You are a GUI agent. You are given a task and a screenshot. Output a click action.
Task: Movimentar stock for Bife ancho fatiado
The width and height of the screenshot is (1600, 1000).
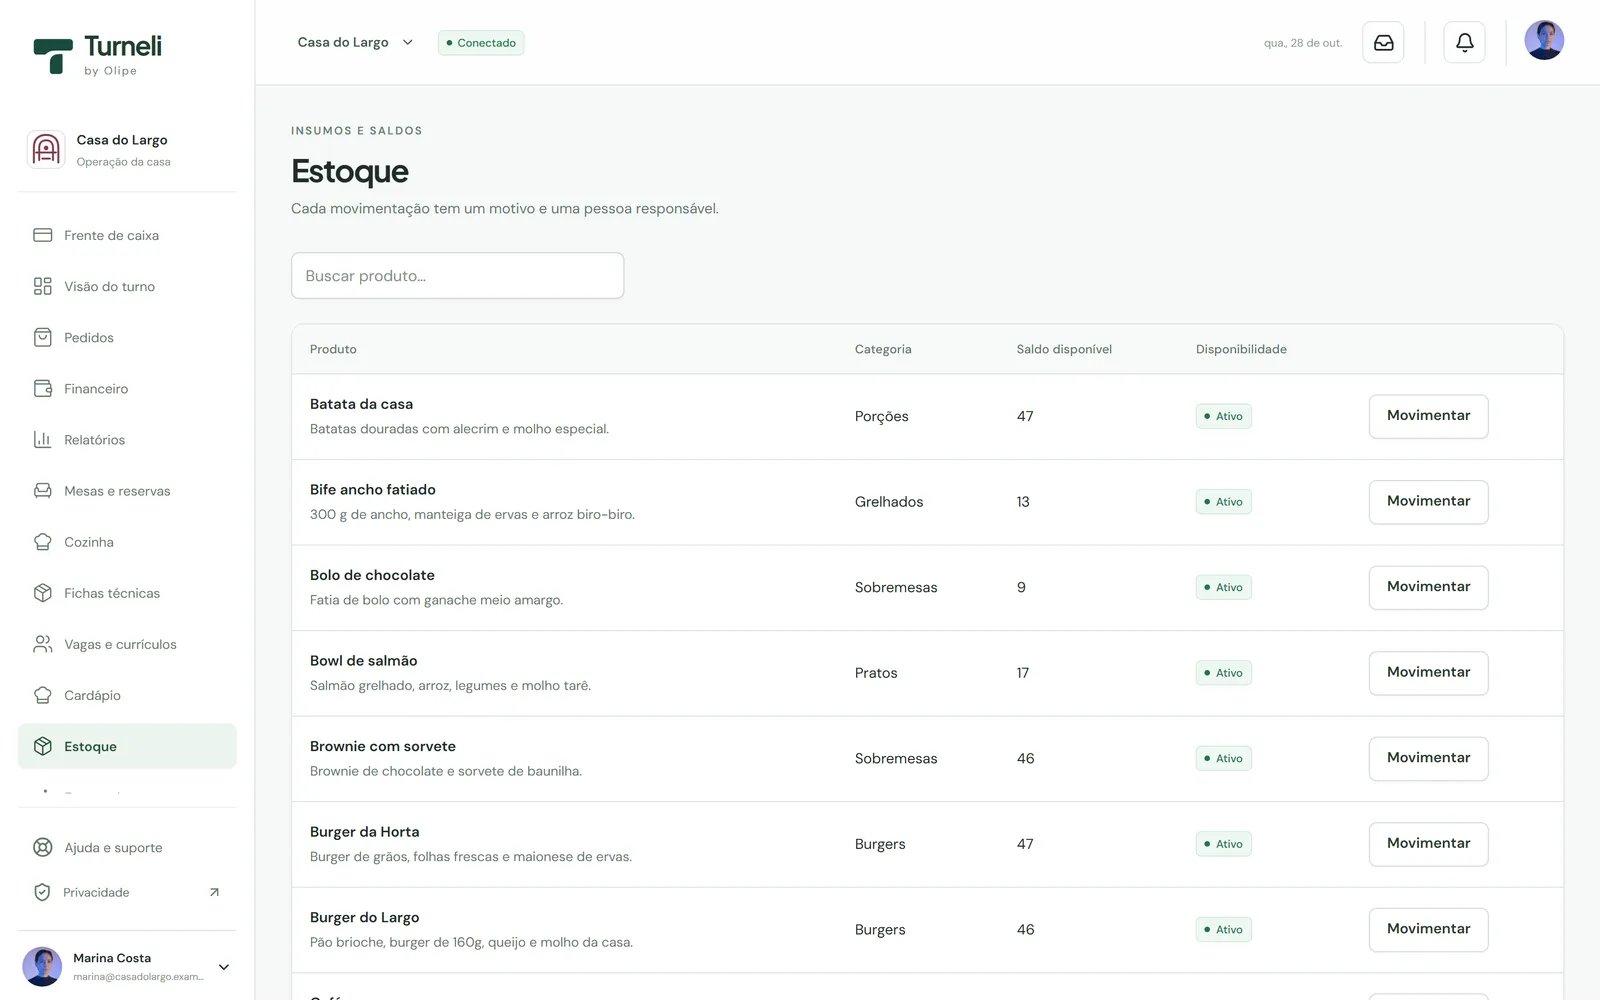1428,502
